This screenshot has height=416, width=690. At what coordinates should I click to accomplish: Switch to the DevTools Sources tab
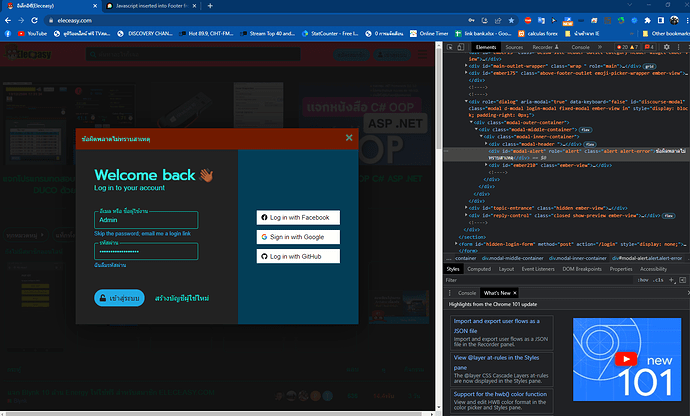tap(514, 47)
